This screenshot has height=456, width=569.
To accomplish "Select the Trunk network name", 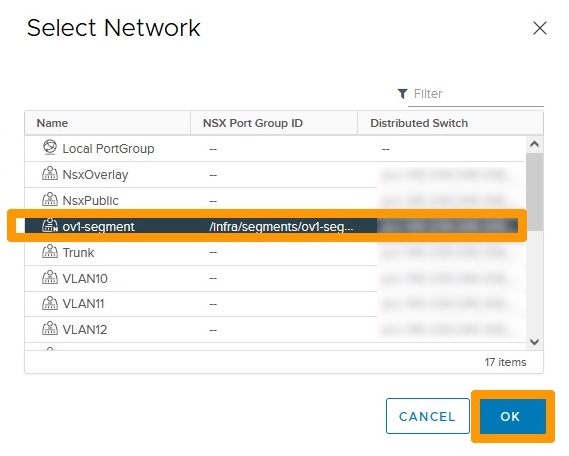I will 78,252.
